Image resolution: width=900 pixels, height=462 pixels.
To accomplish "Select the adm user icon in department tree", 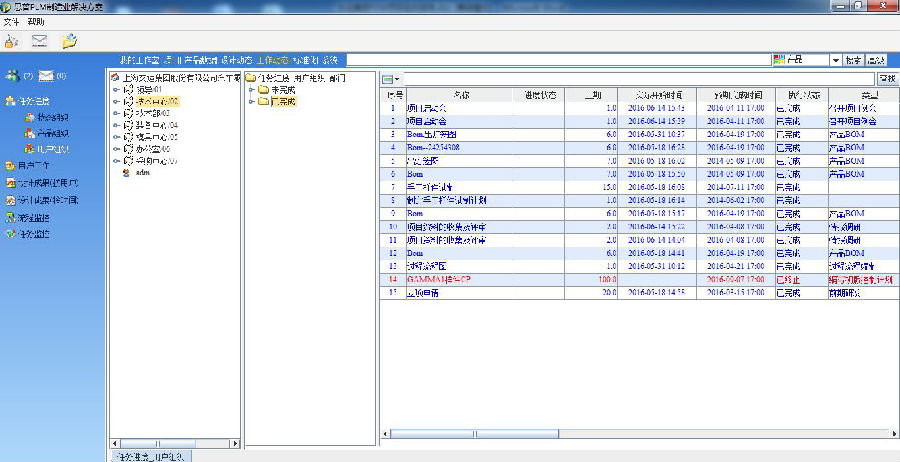I will (x=127, y=172).
